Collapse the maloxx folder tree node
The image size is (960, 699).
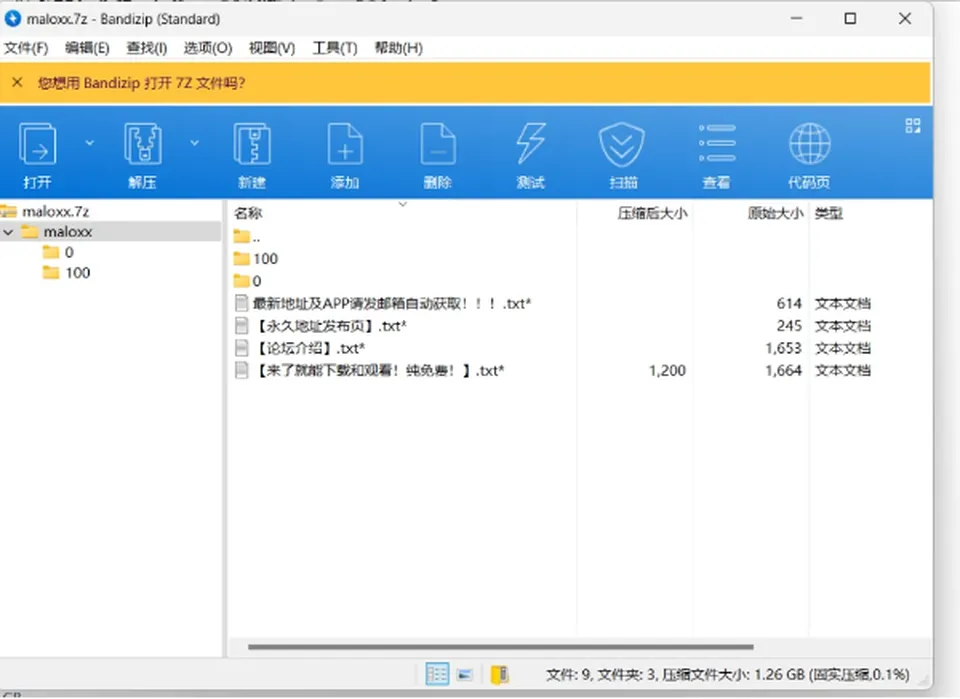(x=9, y=232)
